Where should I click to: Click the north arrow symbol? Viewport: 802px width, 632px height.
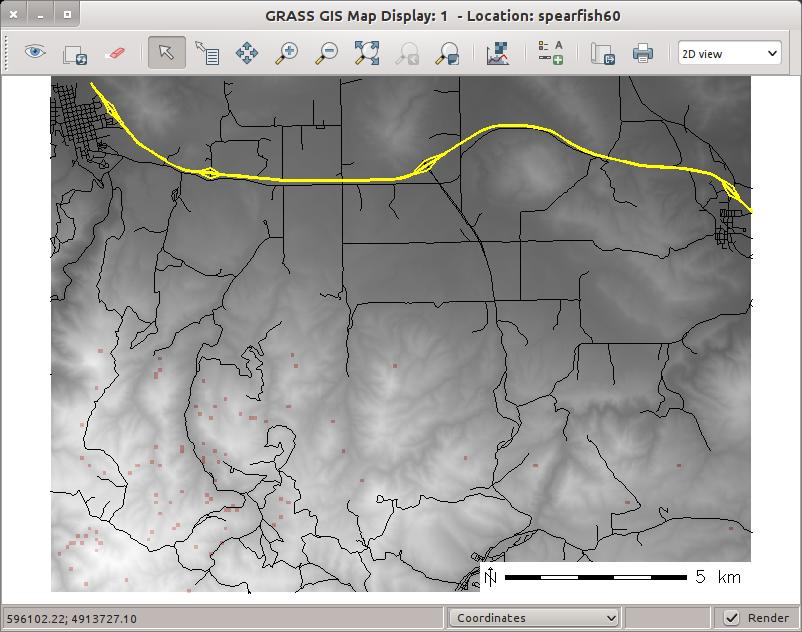tap(491, 576)
